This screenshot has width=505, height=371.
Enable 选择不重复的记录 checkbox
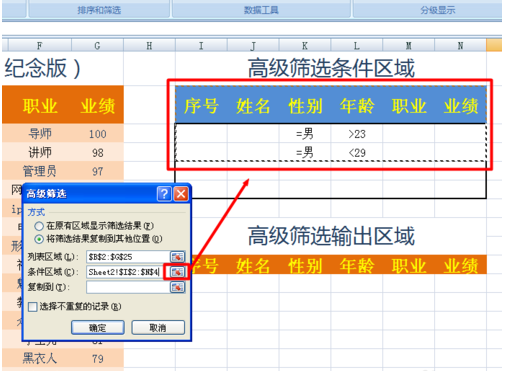33,307
